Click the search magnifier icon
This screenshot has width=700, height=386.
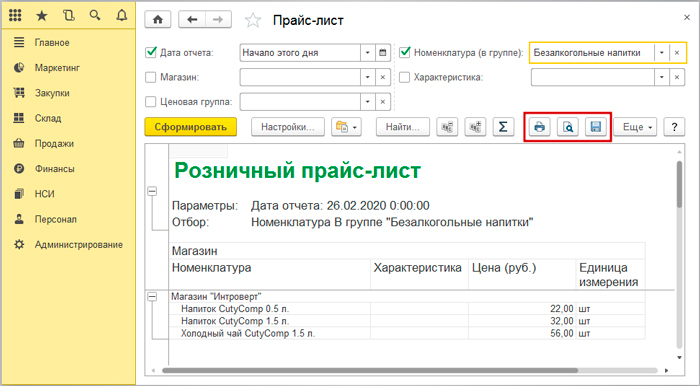pyautogui.click(x=95, y=16)
